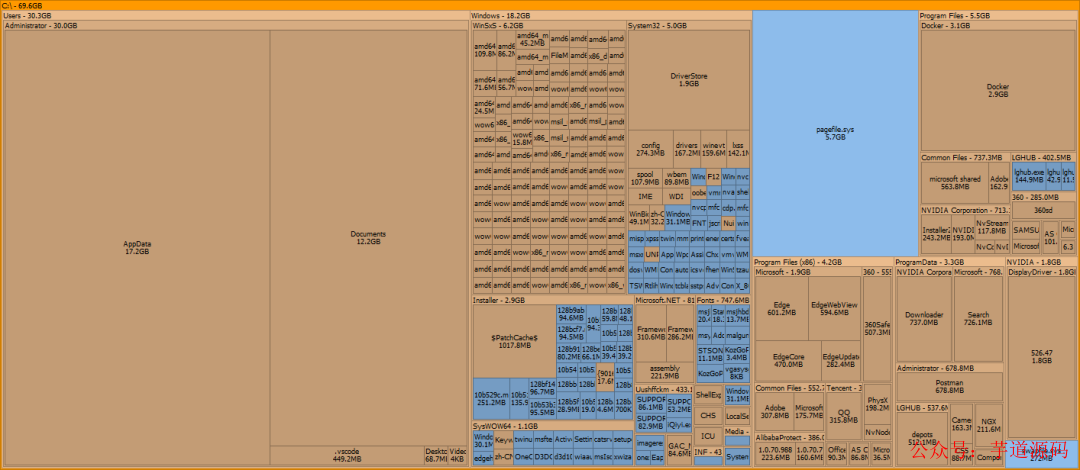Click the LGHUB - 402.5MB header
Screen dimensions: 1080x470
pos(1044,158)
